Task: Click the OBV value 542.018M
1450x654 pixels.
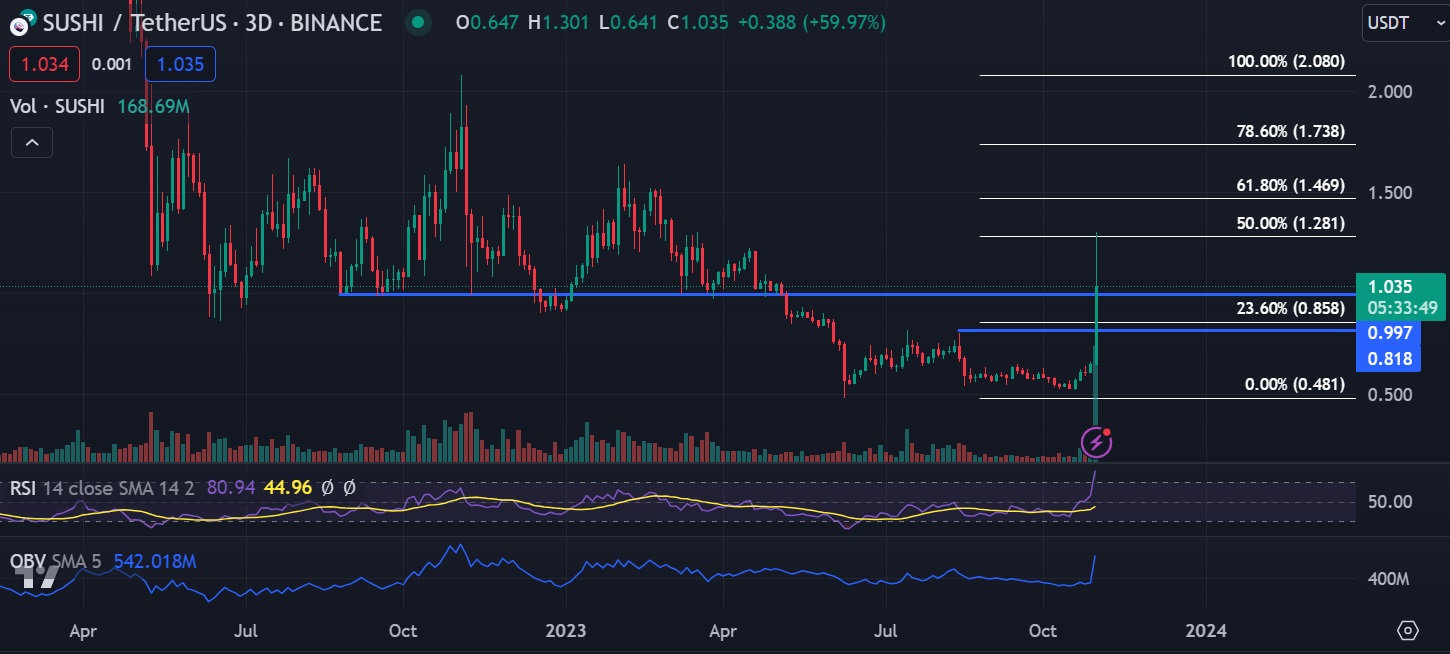Action: click(155, 562)
